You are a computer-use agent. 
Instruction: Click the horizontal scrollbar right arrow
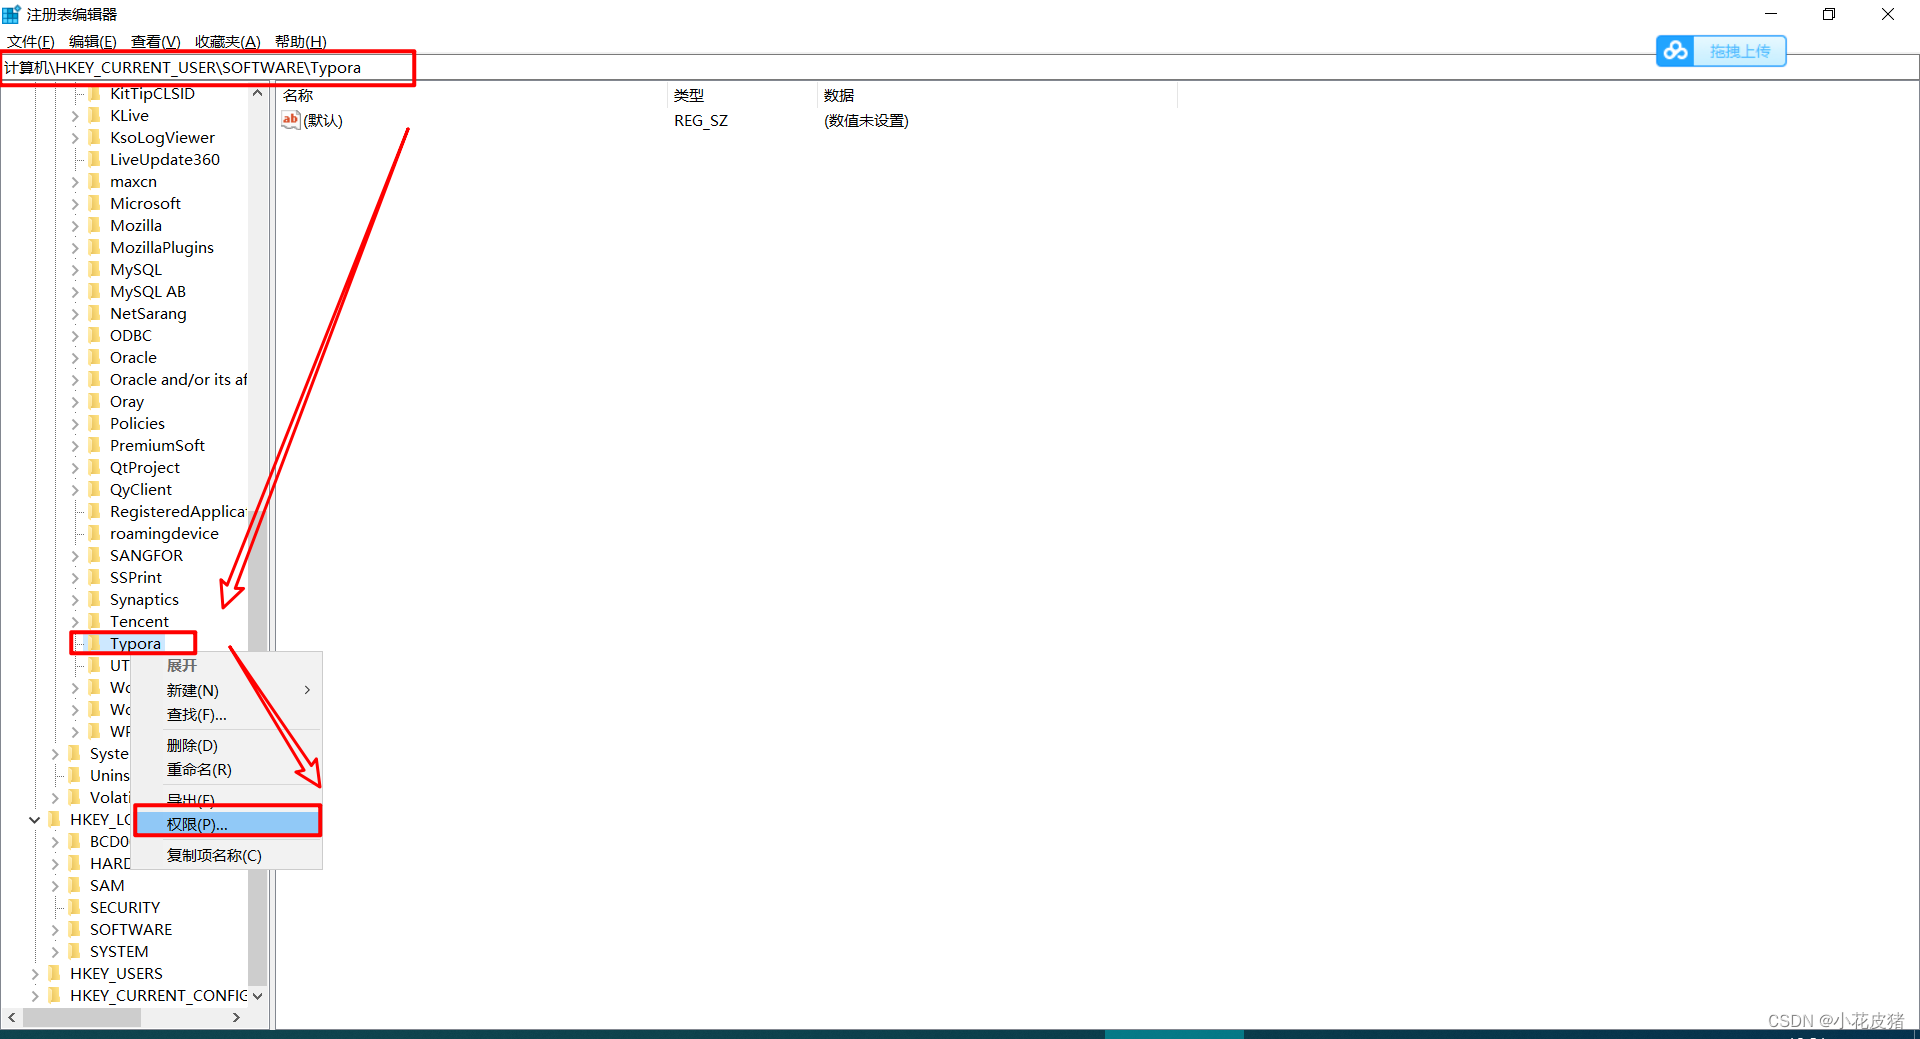tap(236, 1017)
